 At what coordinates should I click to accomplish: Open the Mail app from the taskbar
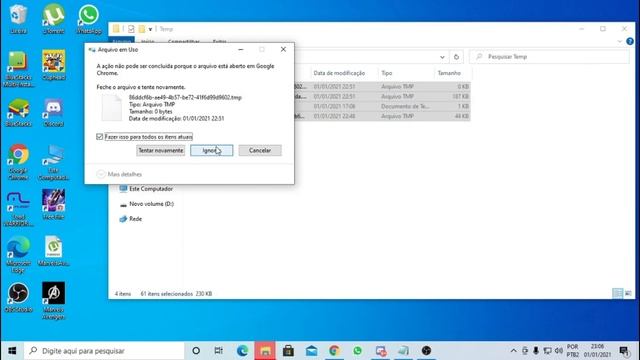click(x=311, y=351)
